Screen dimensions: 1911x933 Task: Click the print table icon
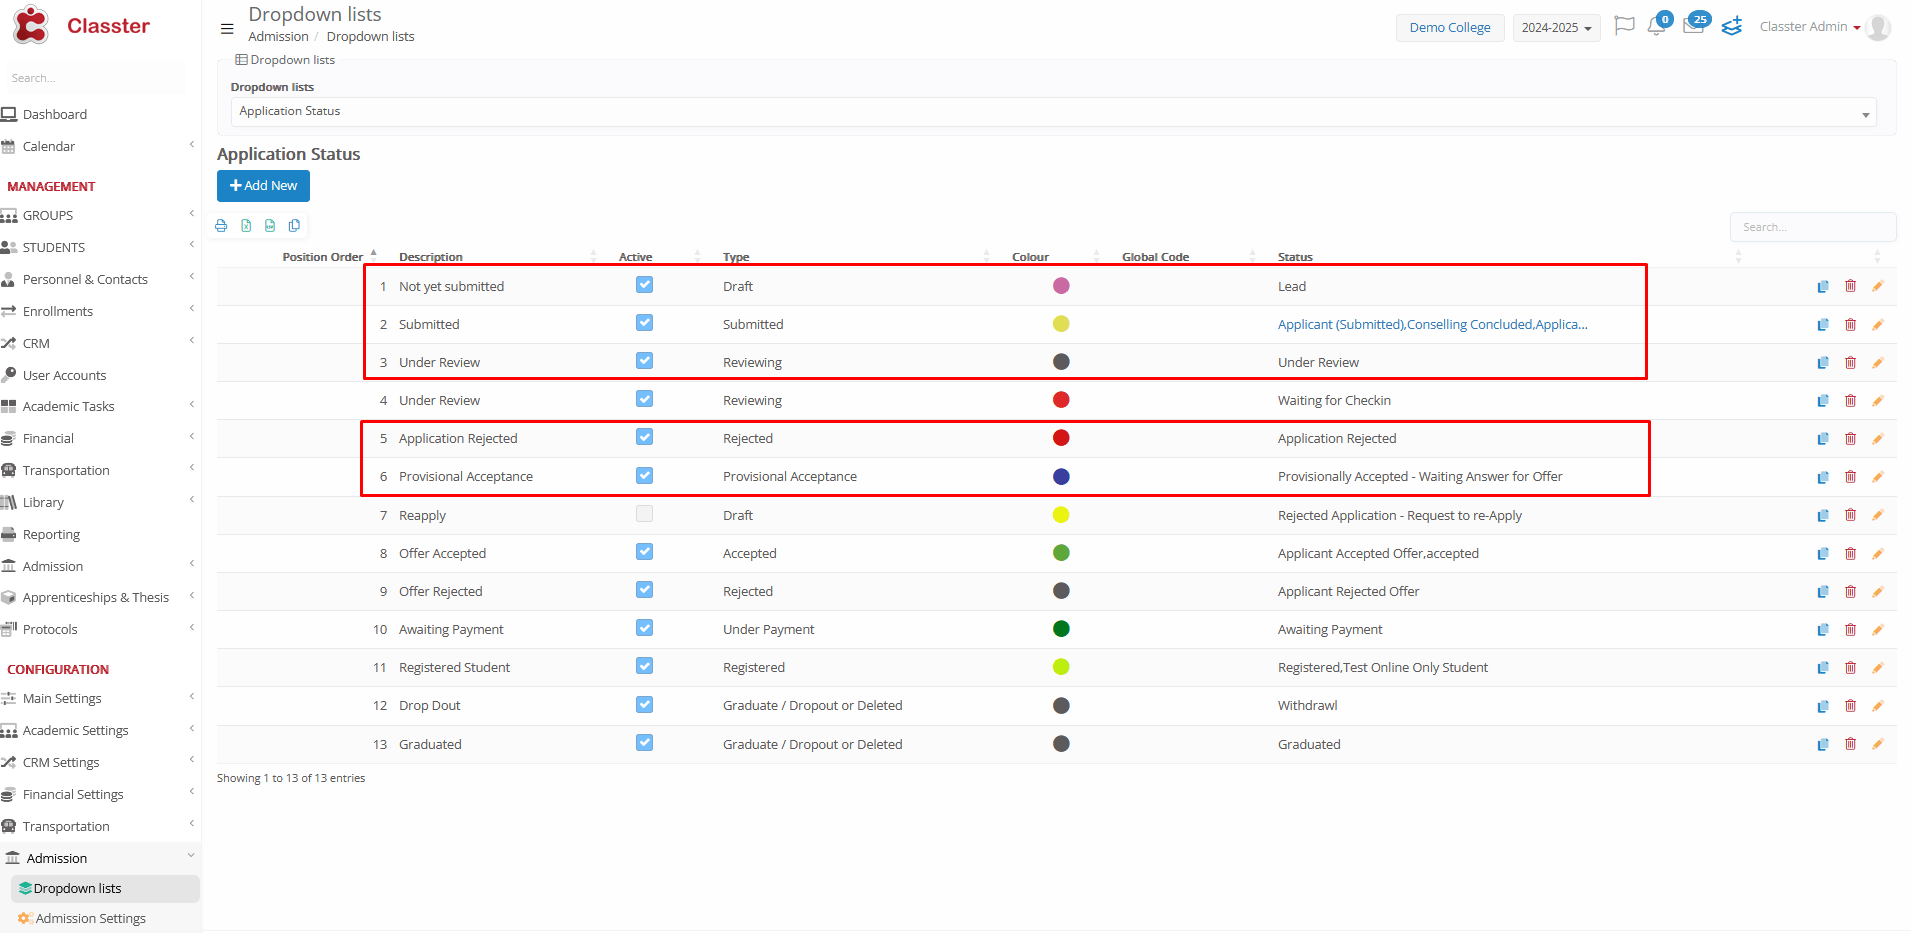pos(221,226)
